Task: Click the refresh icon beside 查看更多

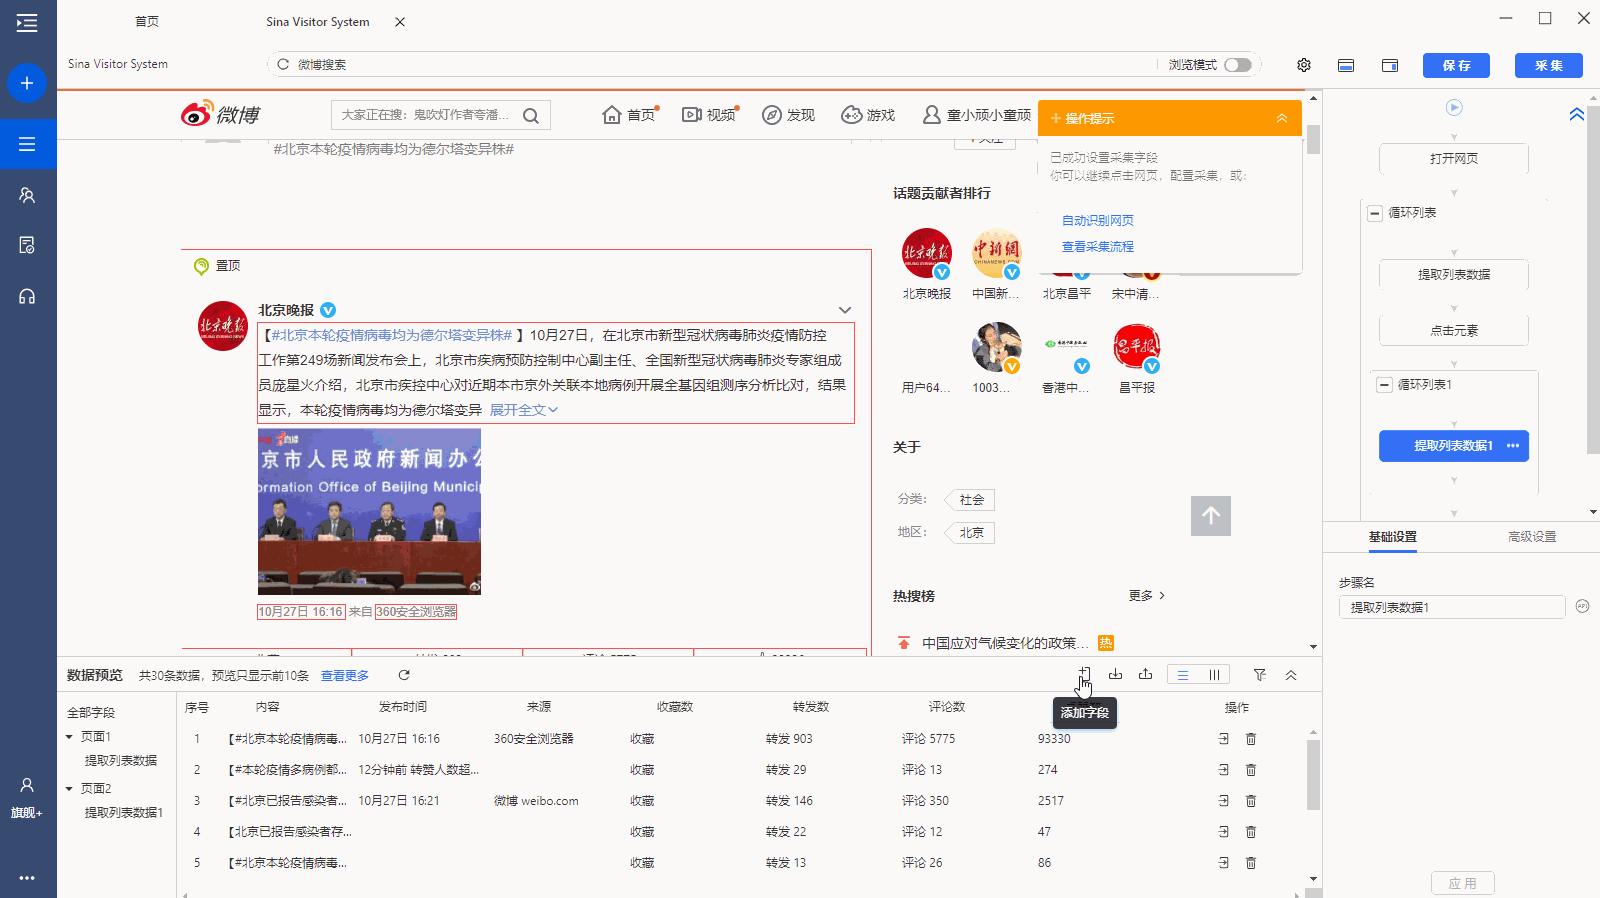Action: coord(404,675)
